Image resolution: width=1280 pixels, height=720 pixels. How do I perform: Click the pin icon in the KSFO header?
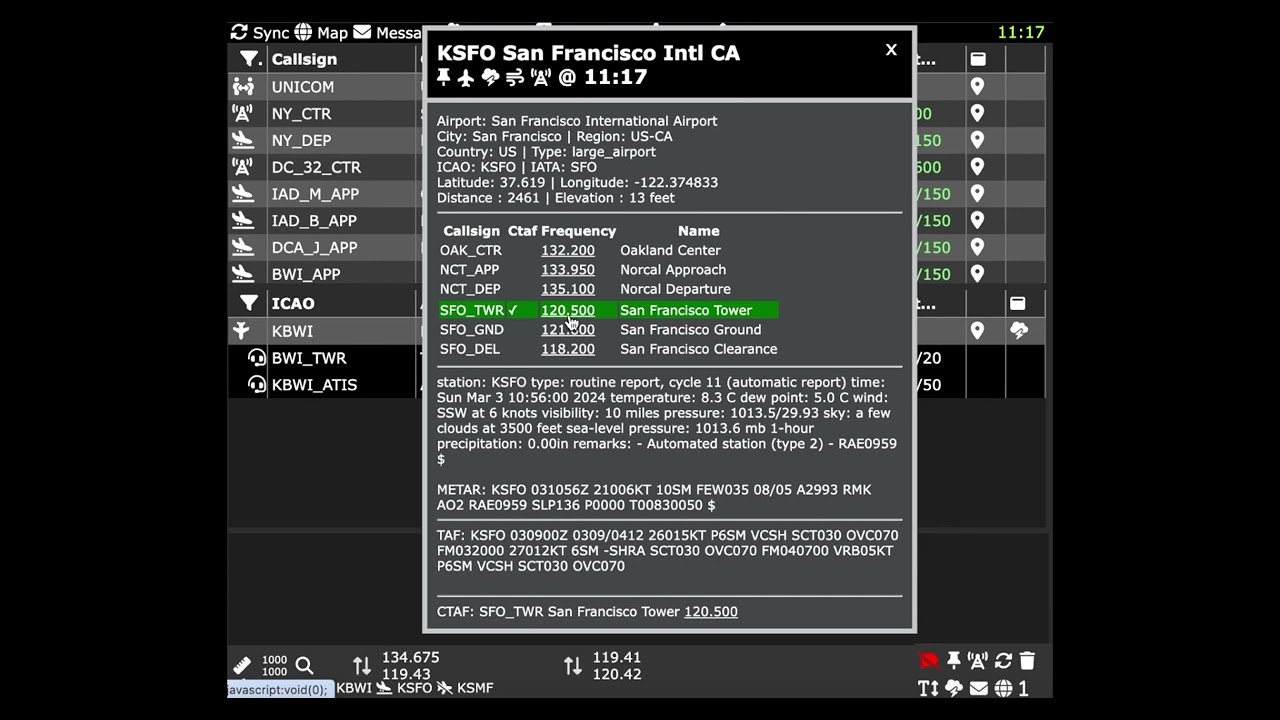click(443, 76)
